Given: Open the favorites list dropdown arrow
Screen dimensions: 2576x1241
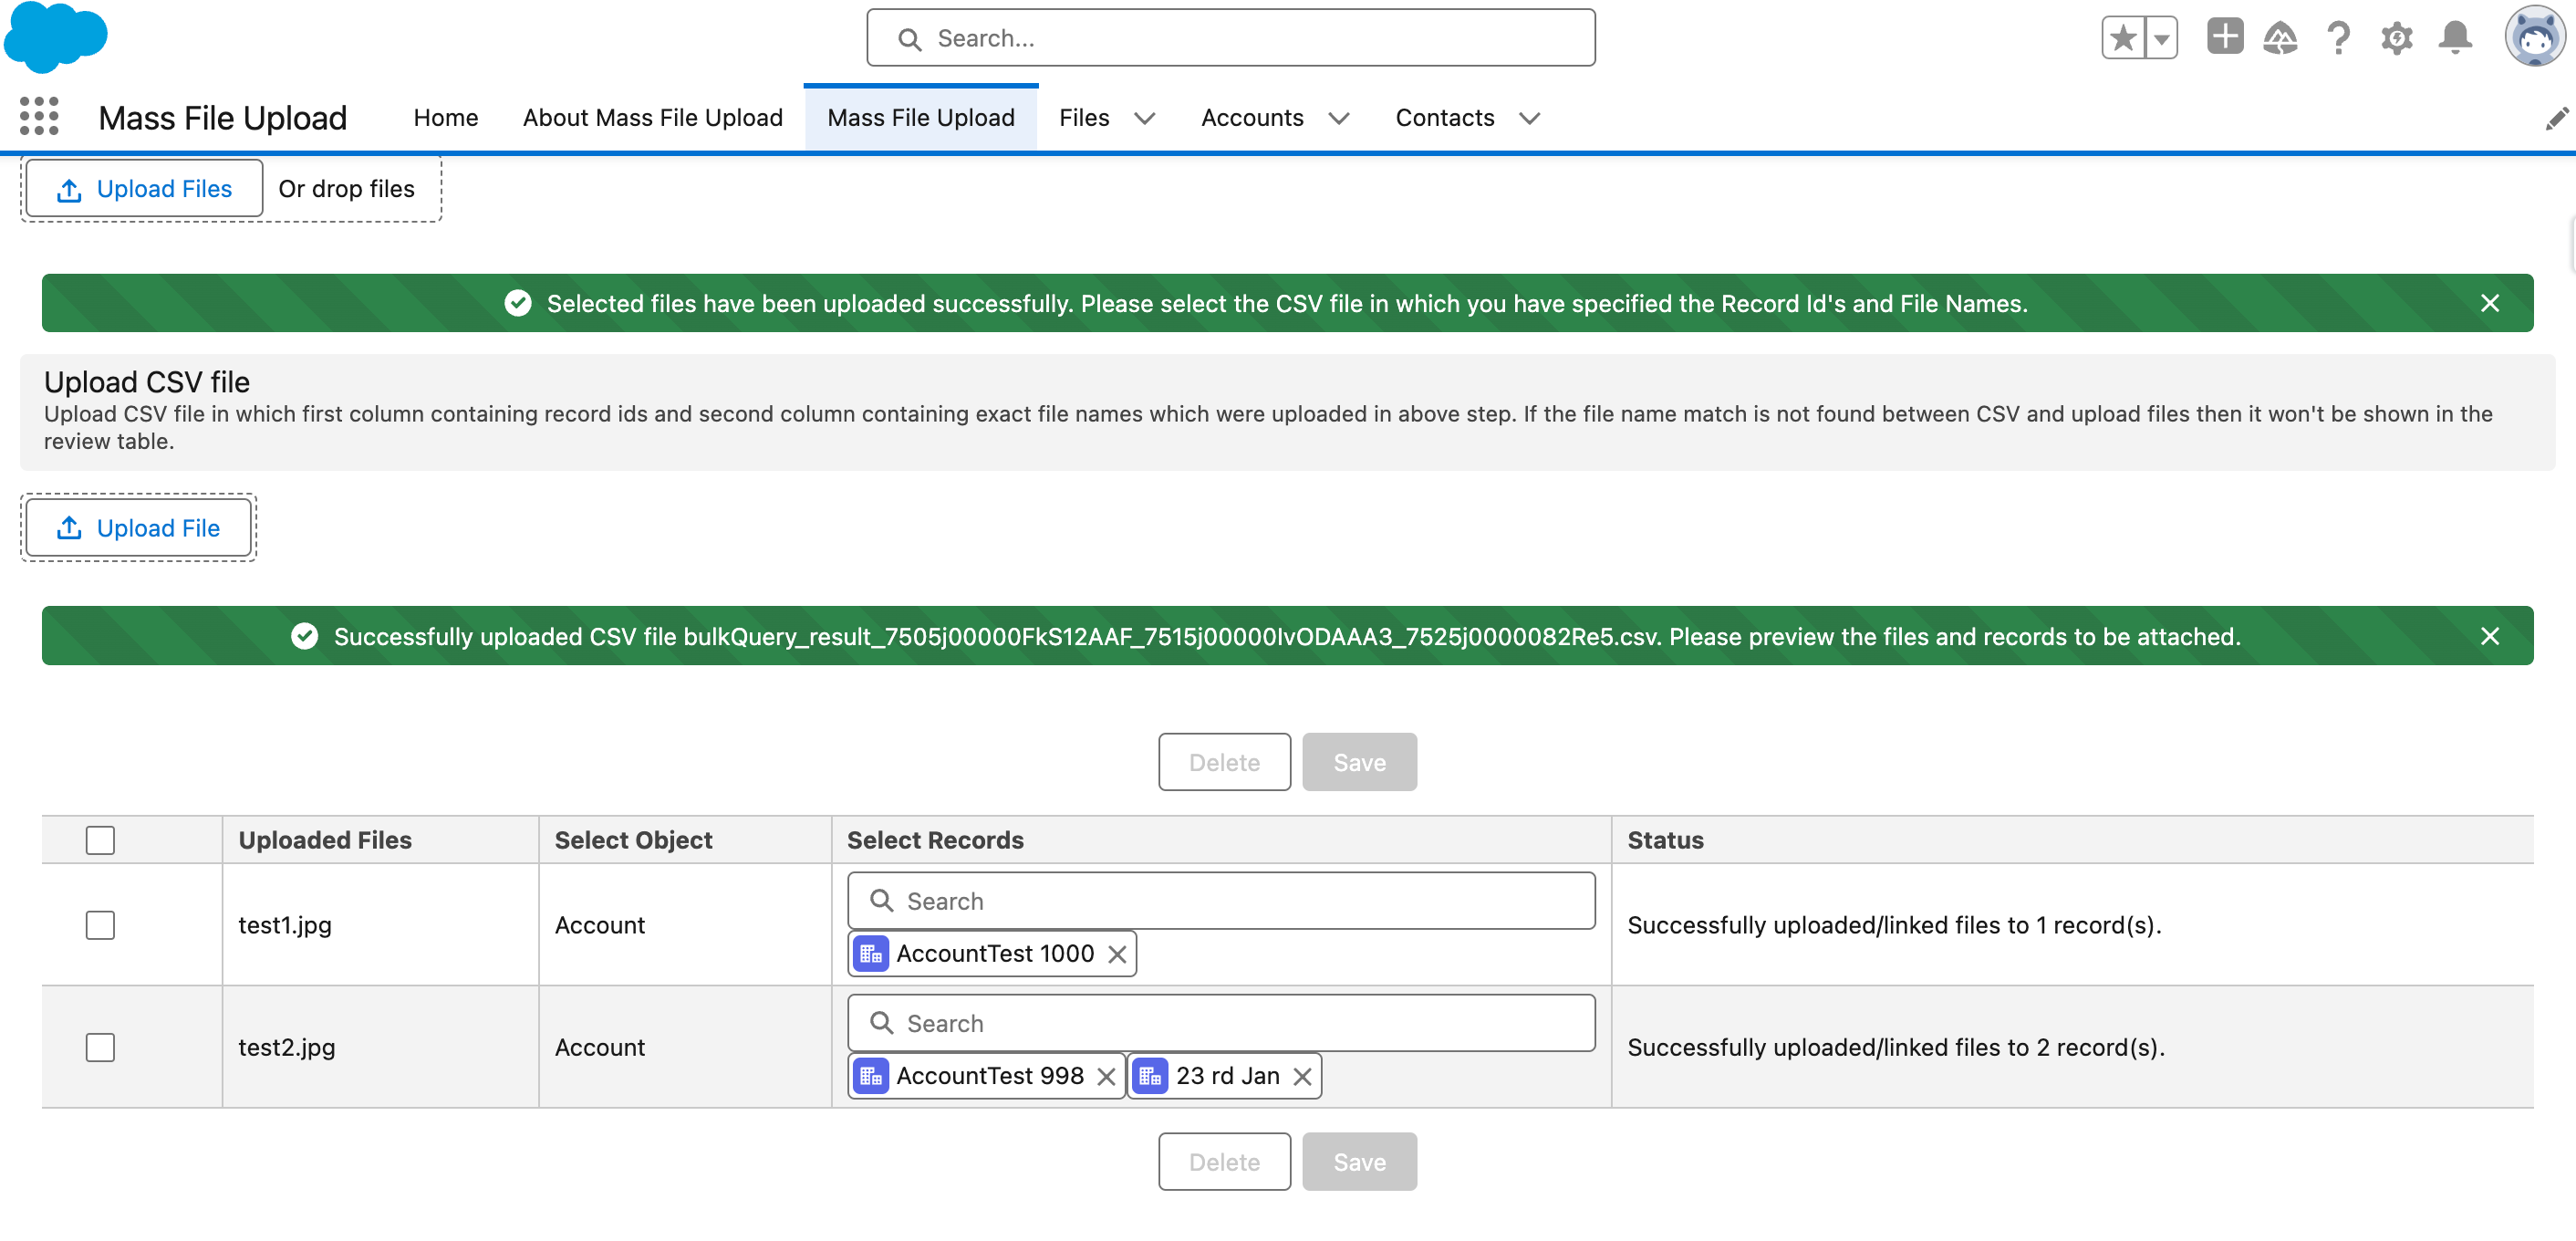Looking at the screenshot, I should 2161,38.
